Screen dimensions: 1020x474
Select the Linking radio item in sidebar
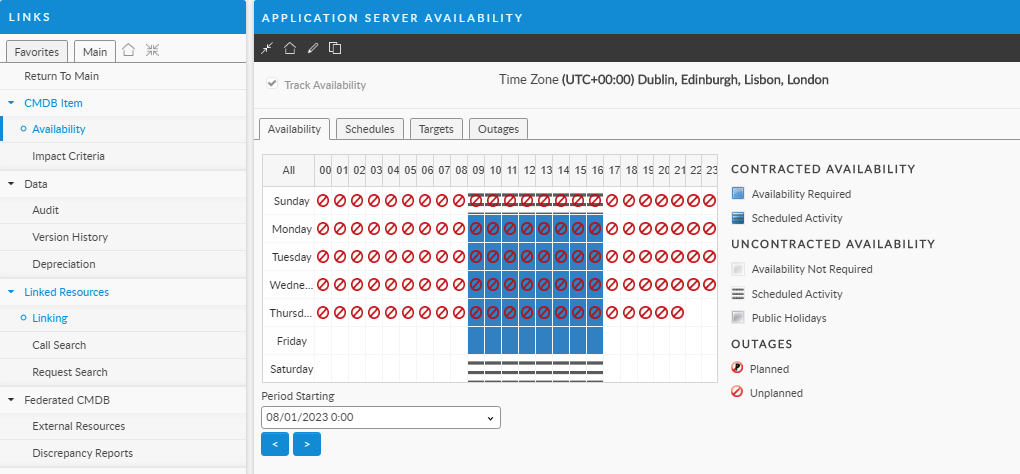pyautogui.click(x=50, y=318)
